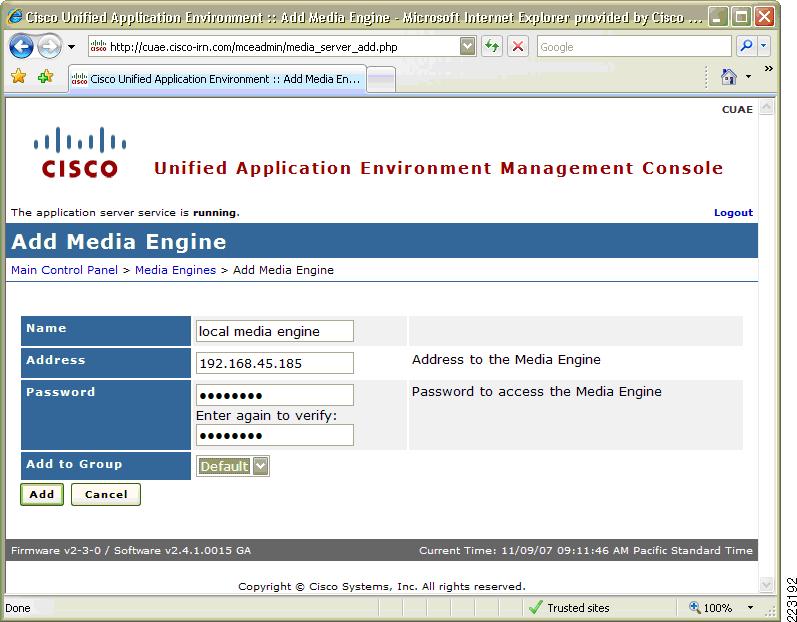Click the Google search box
The height and width of the screenshot is (622, 797).
tap(634, 47)
